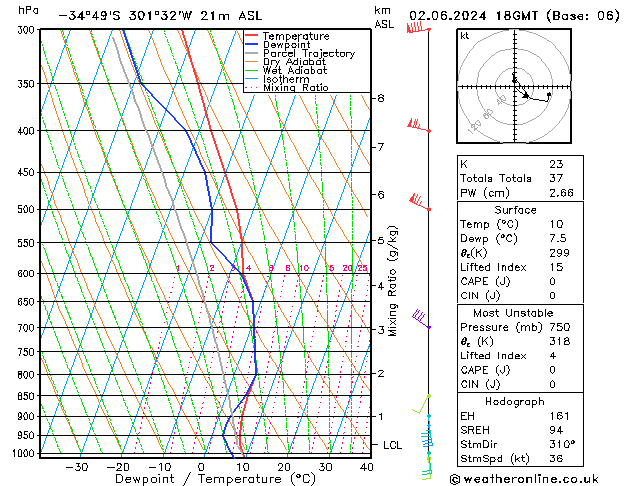This screenshot has width=629, height=486.
Task: Click the SREH value 94
Action: tap(556, 430)
